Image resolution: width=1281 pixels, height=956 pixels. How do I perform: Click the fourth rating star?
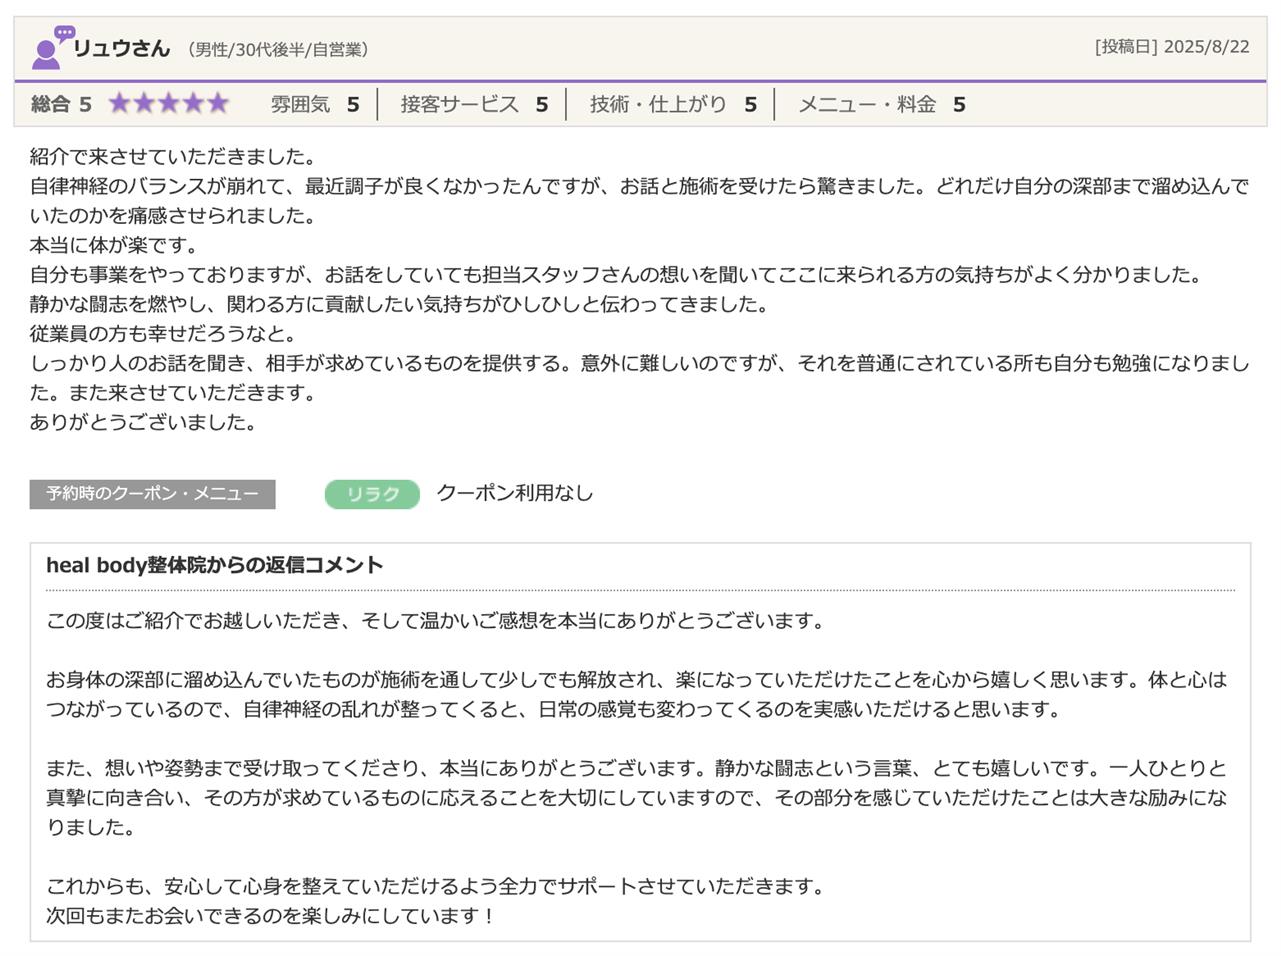click(193, 104)
